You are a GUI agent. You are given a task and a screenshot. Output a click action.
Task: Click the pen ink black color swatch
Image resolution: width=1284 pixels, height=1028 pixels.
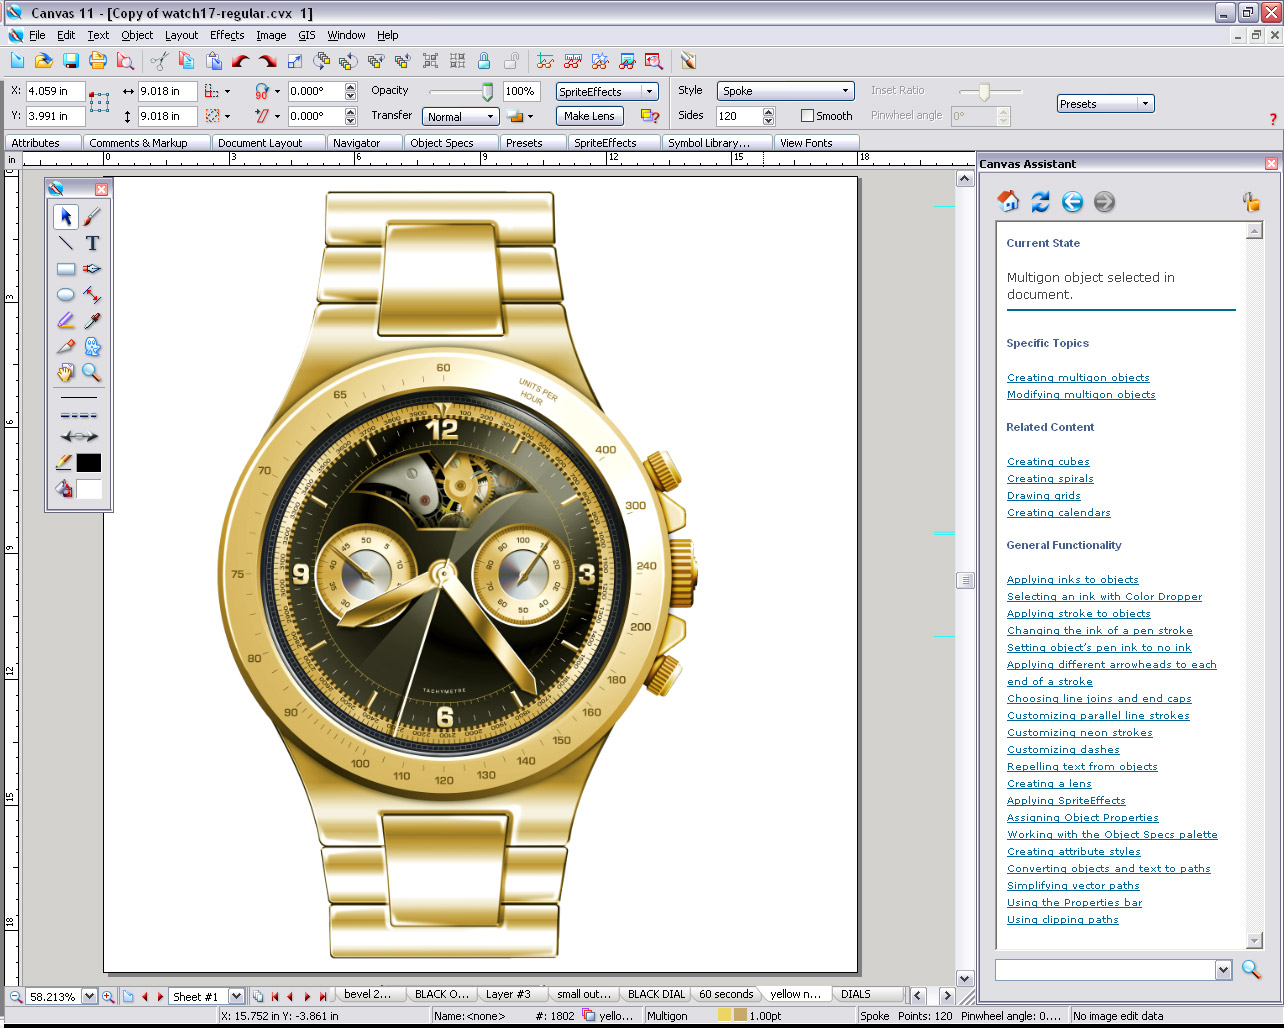(89, 463)
